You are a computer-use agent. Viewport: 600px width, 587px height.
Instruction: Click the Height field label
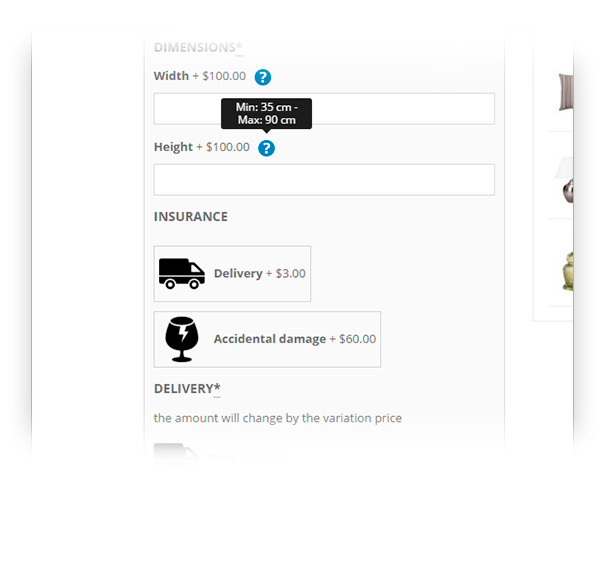(173, 147)
